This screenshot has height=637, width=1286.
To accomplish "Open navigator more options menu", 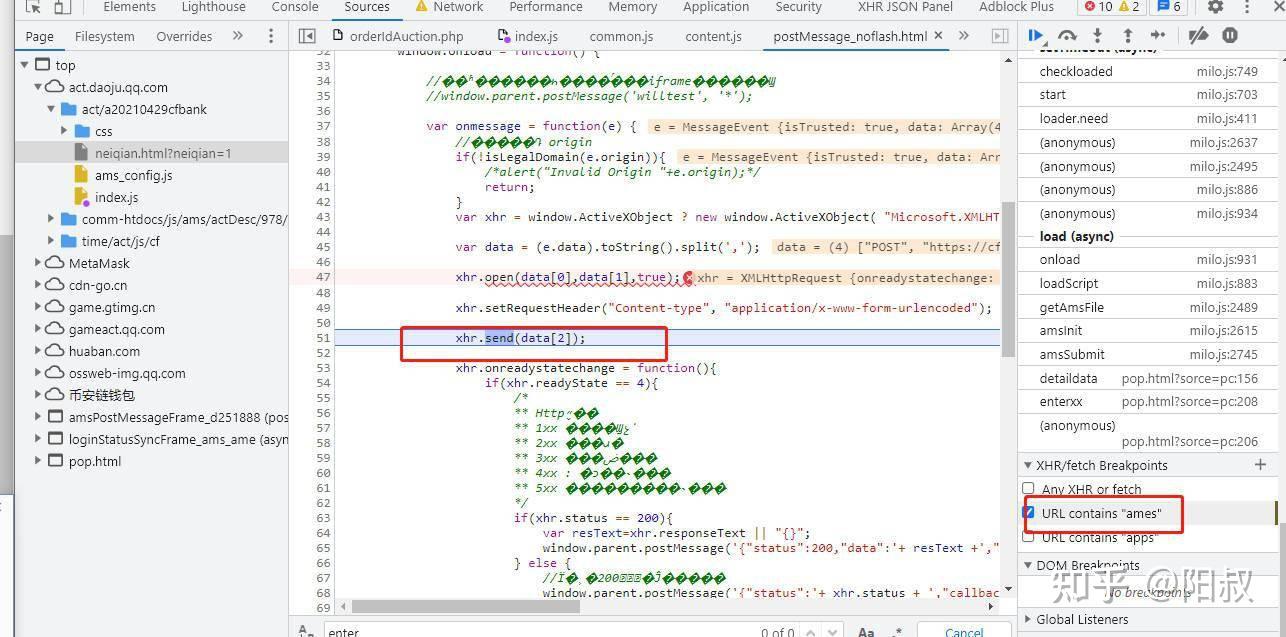I will point(271,36).
